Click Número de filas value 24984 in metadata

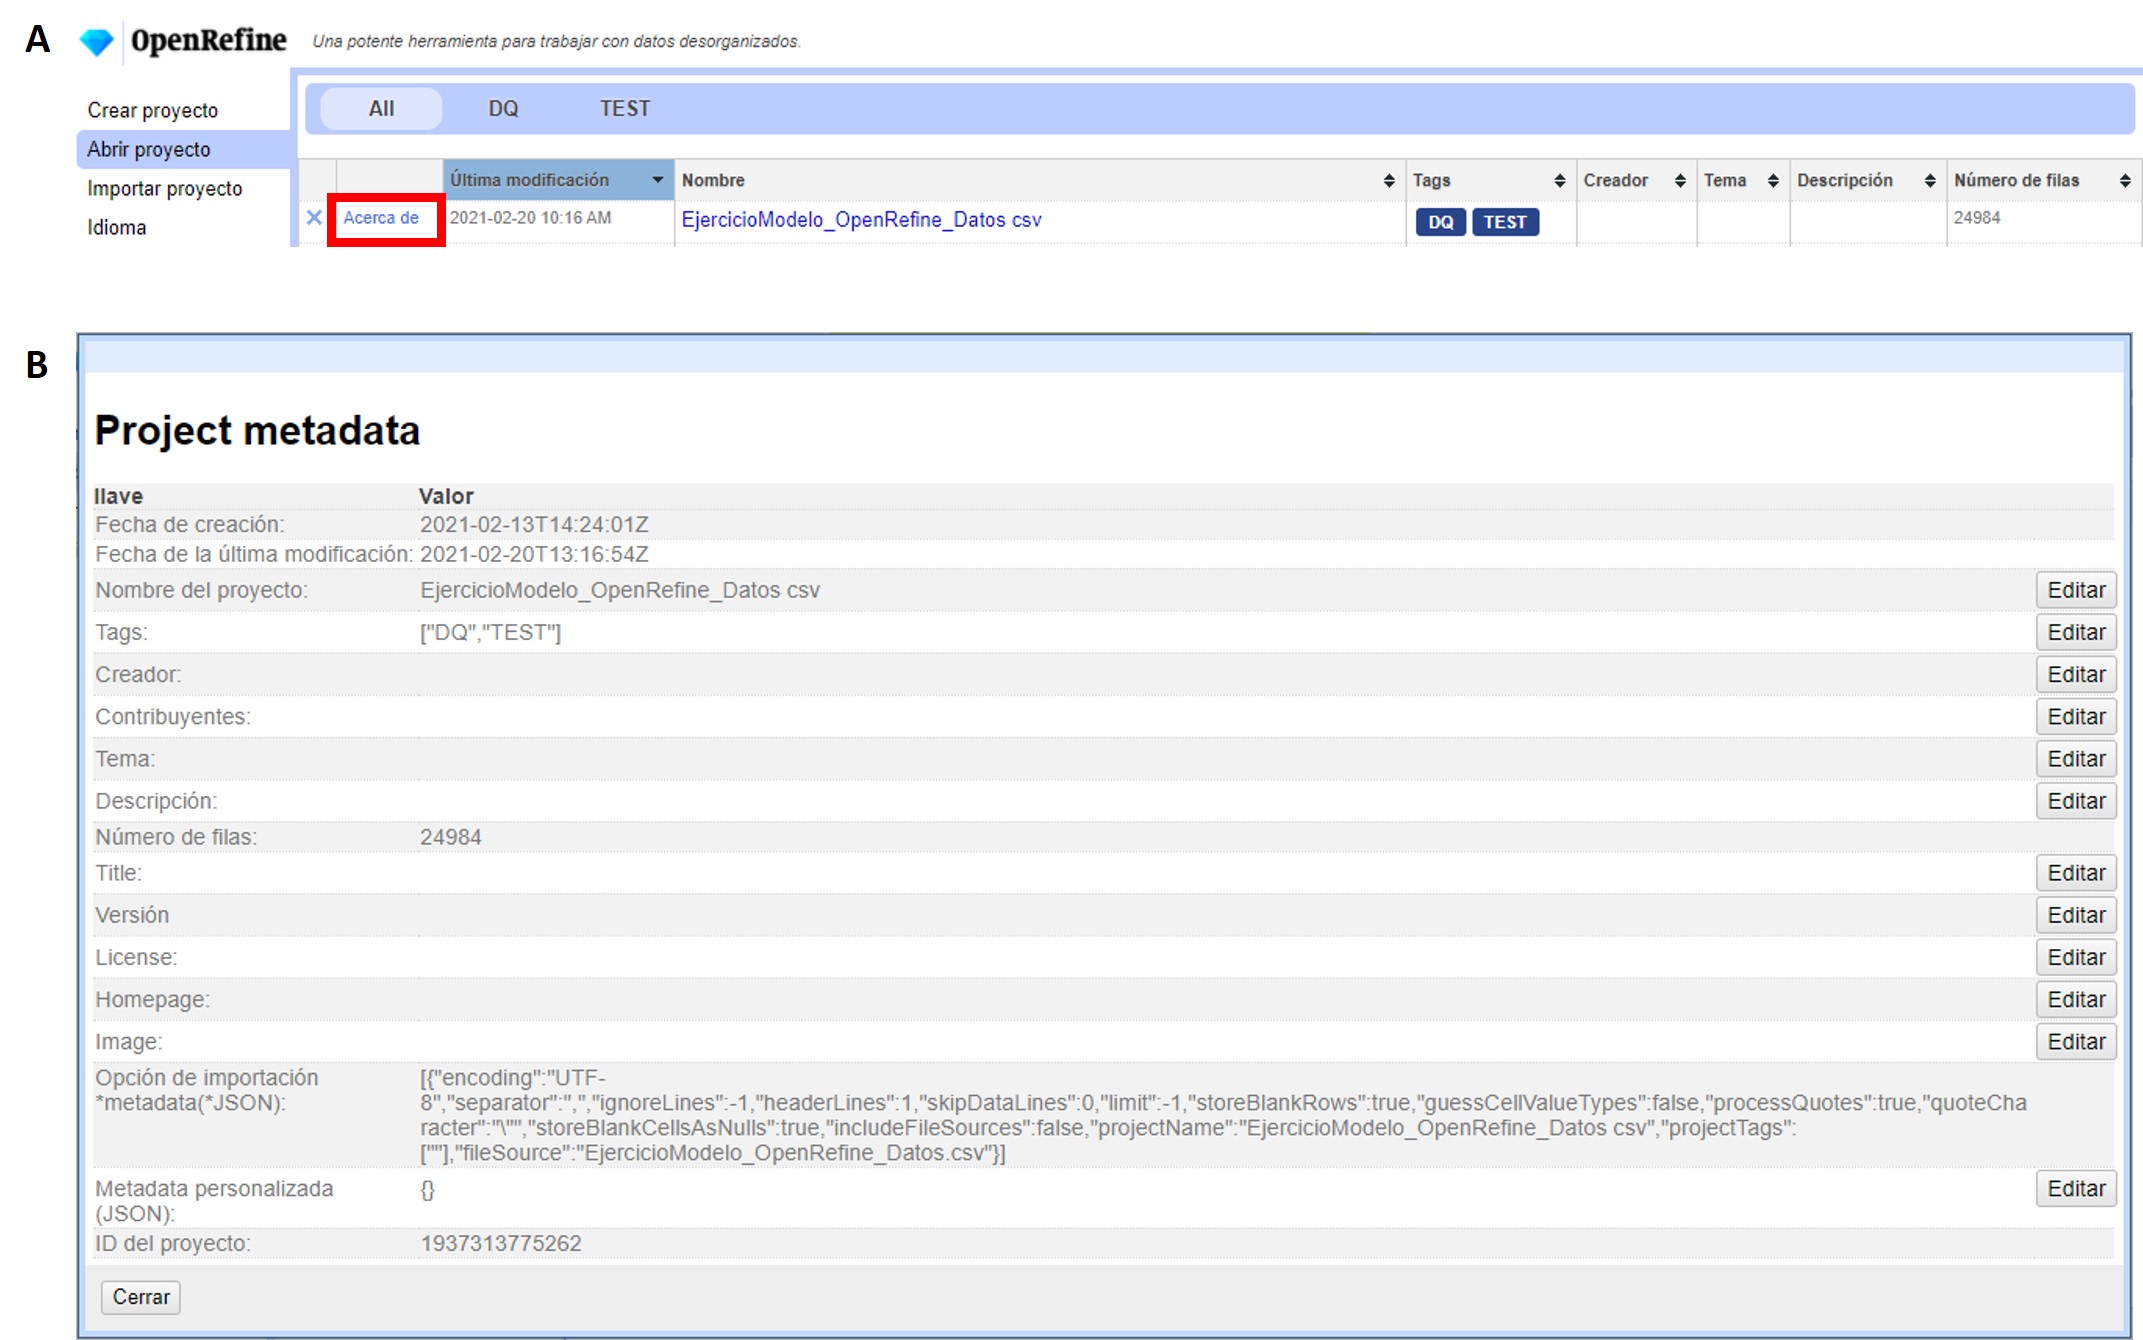(451, 837)
